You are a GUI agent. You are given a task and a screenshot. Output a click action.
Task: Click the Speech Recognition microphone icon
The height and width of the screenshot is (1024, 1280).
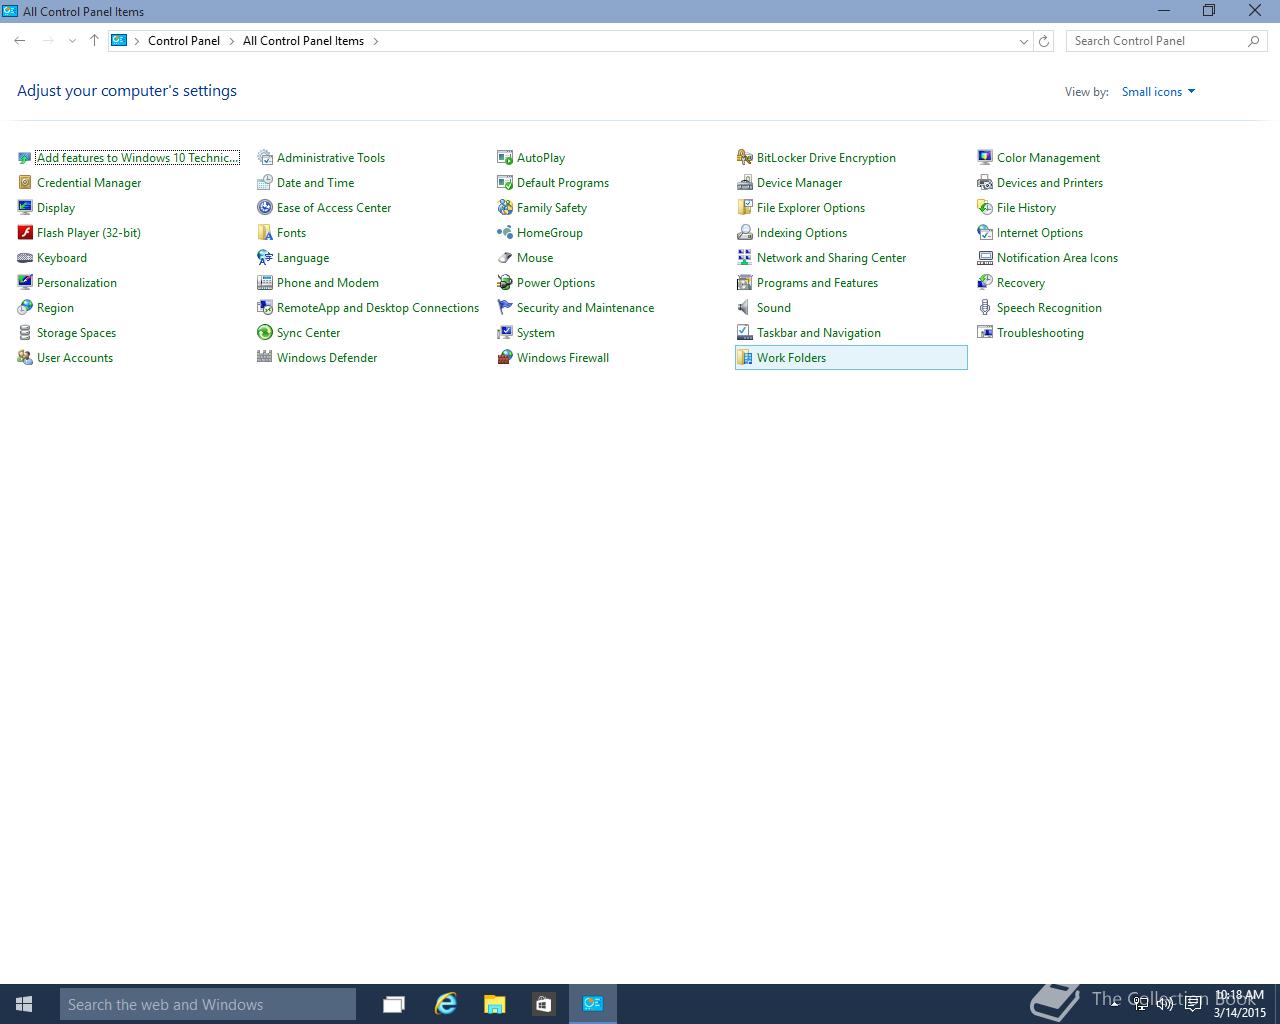coord(985,308)
